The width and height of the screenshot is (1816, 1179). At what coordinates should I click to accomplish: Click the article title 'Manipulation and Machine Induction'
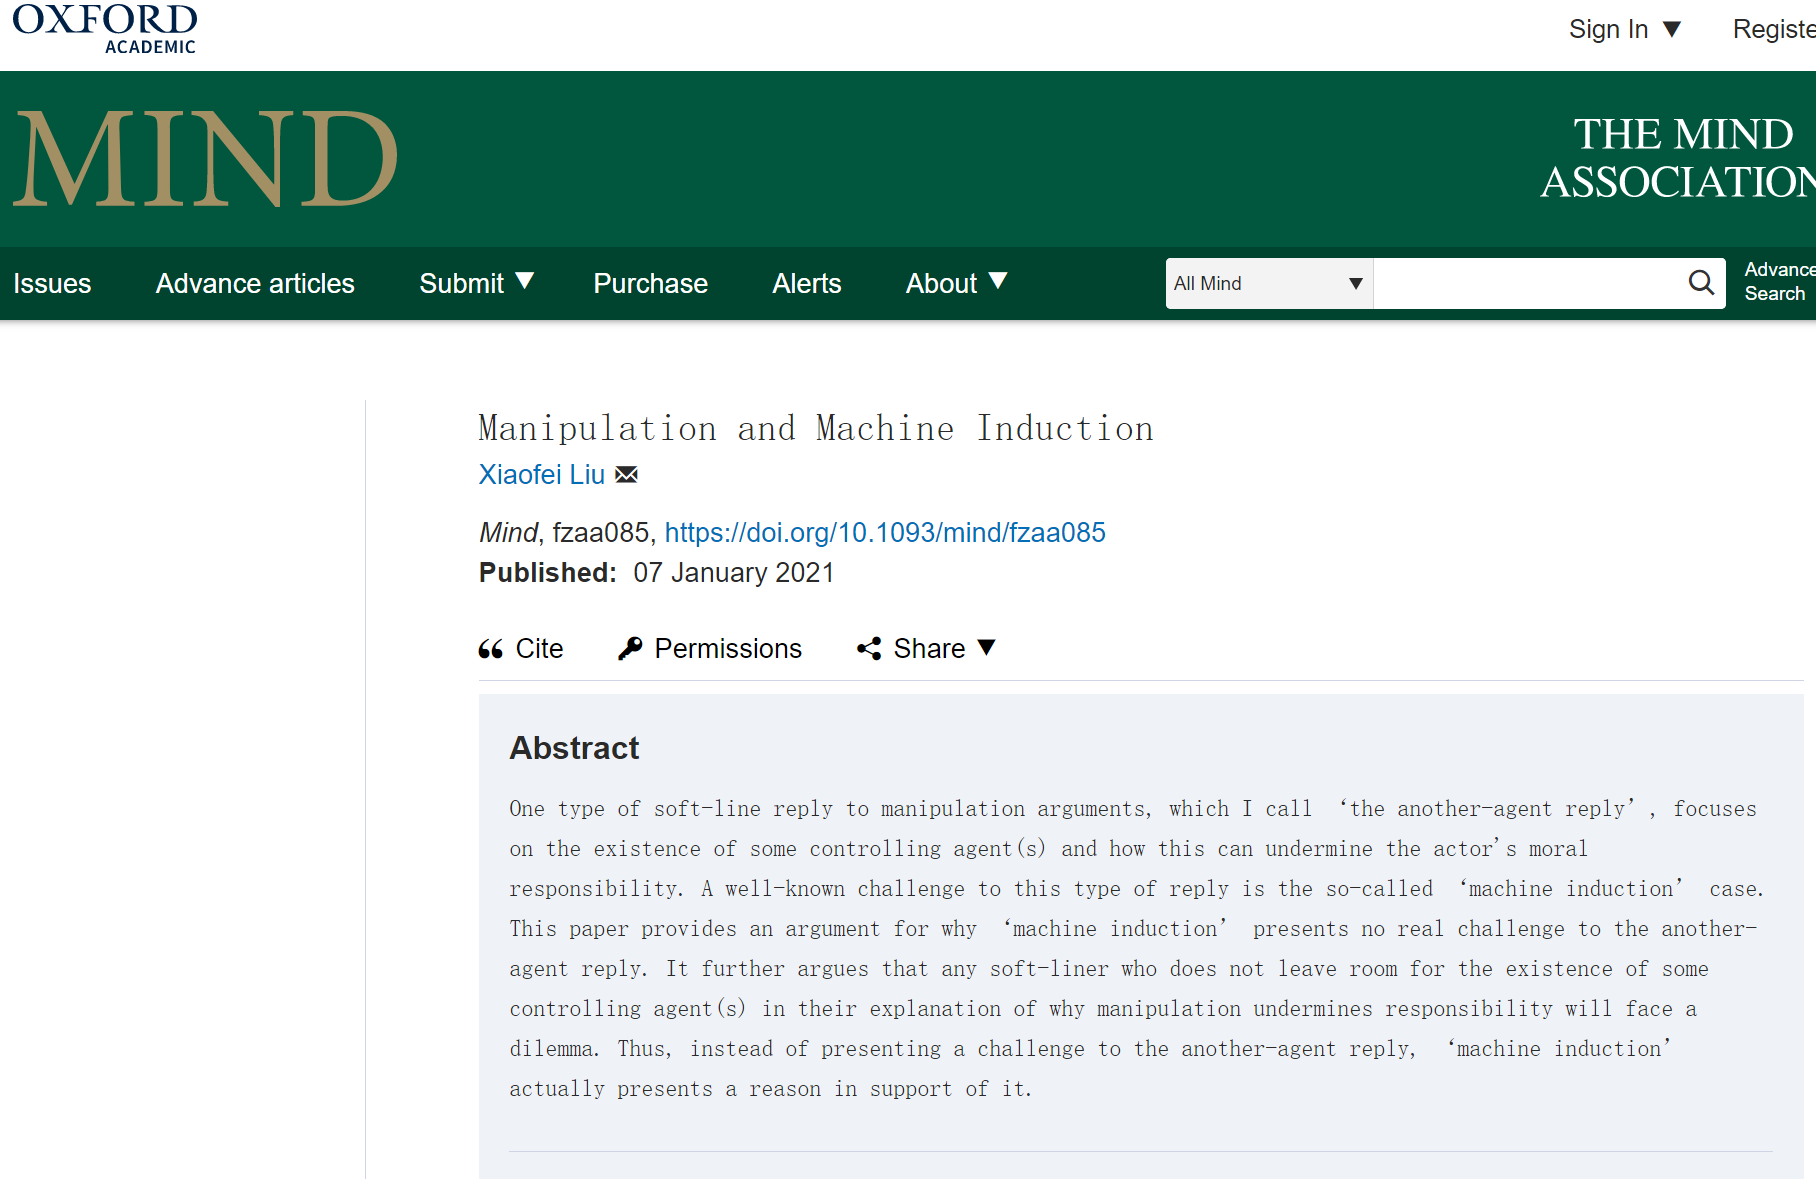816,428
